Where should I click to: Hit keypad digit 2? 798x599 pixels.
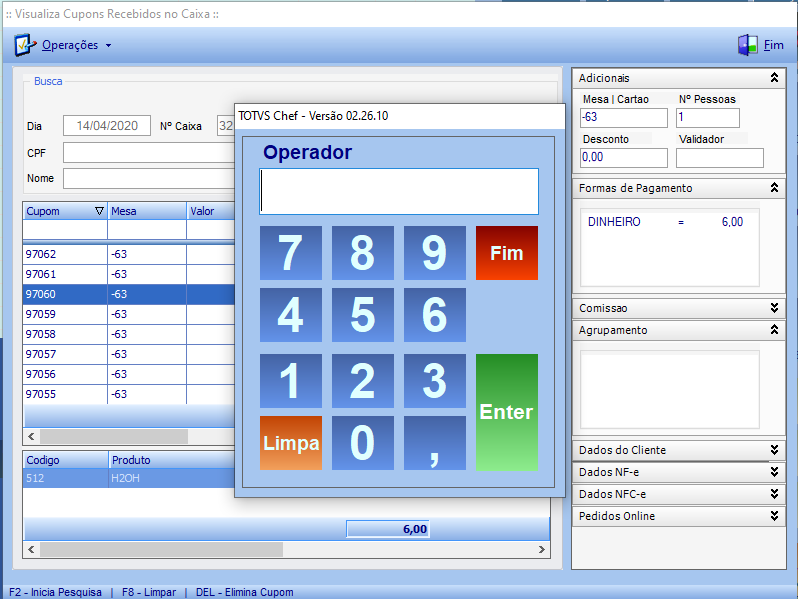click(363, 381)
